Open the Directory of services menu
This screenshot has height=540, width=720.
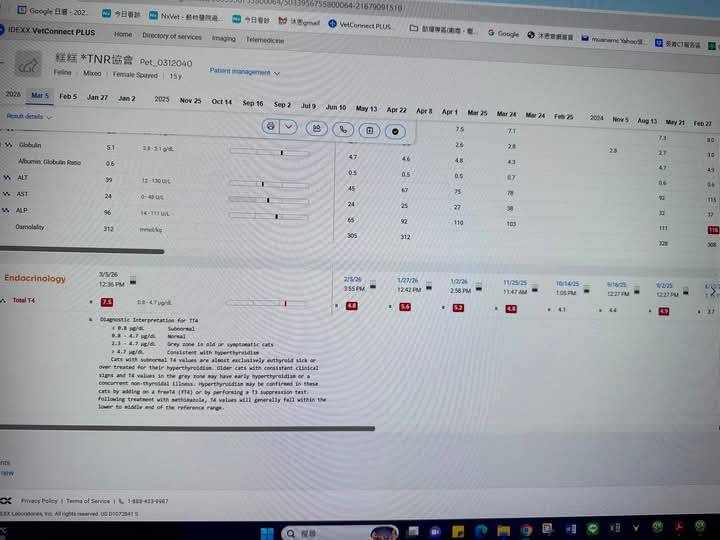point(171,36)
